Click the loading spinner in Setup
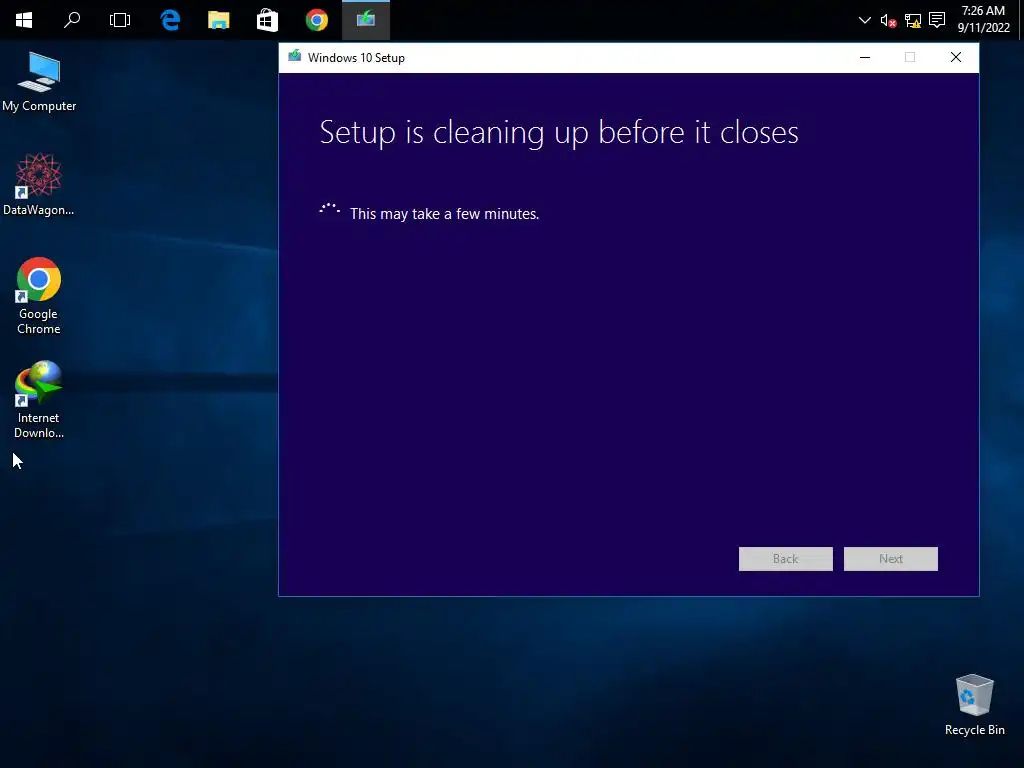This screenshot has height=768, width=1024. coord(330,209)
